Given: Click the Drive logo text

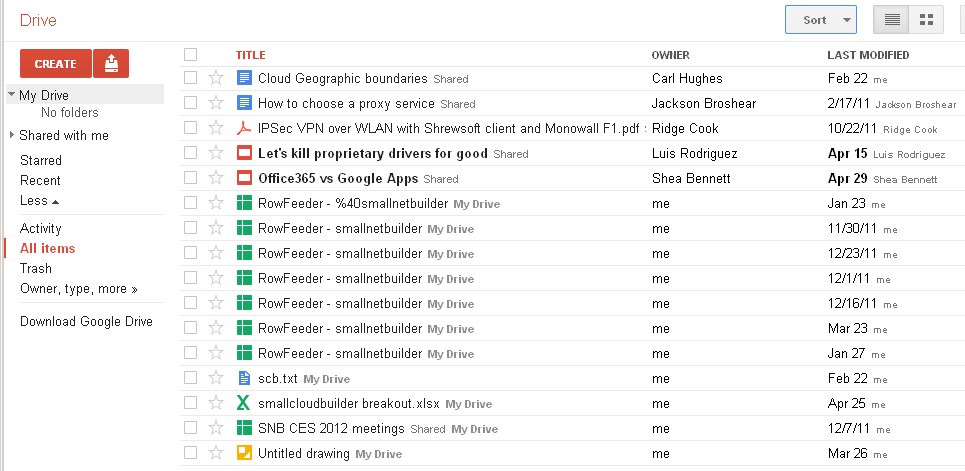Looking at the screenshot, I should point(38,20).
